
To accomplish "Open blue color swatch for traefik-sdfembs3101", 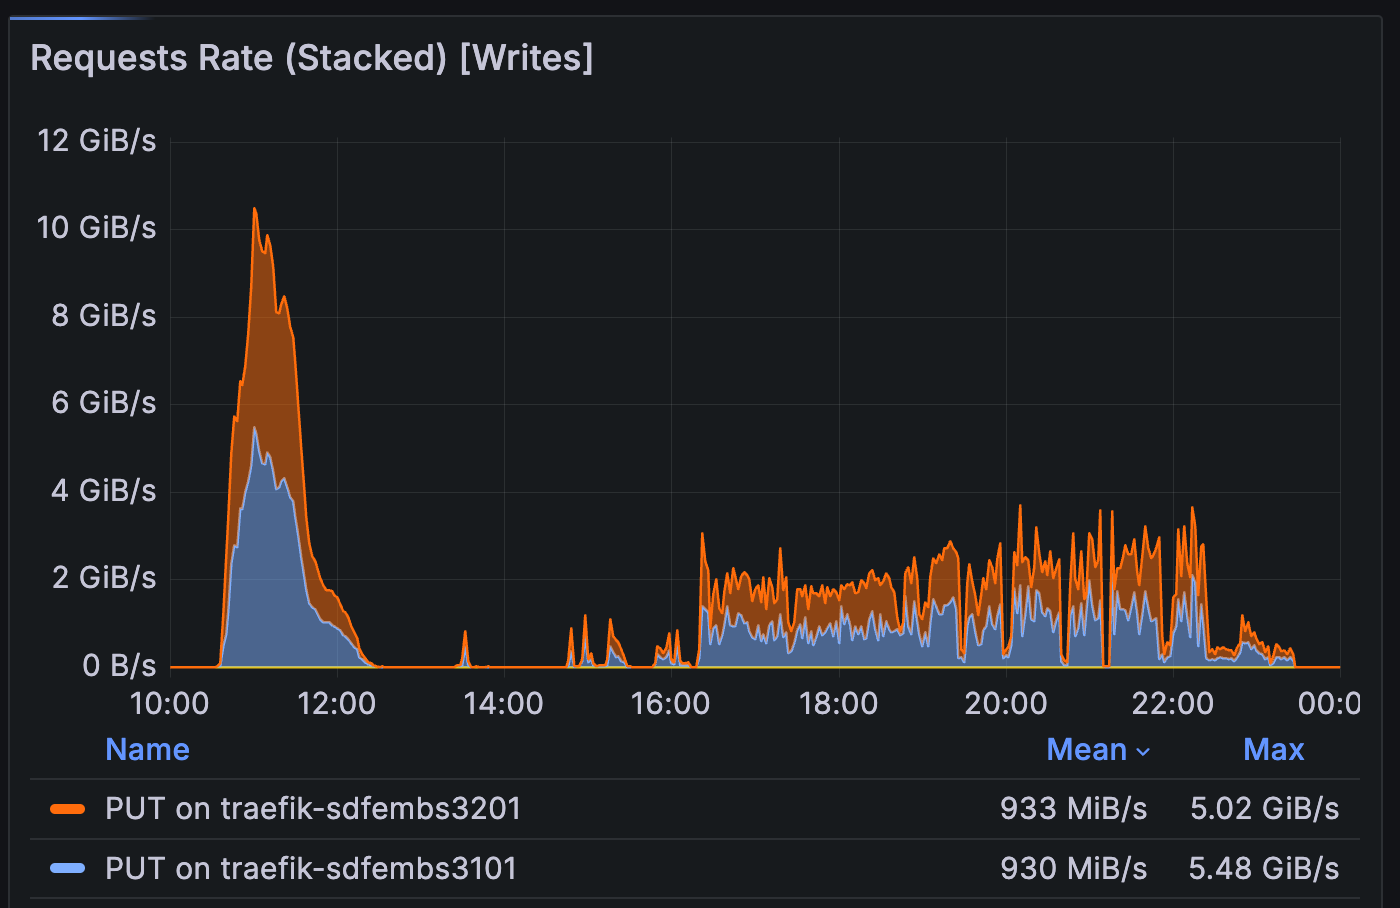I will [67, 868].
